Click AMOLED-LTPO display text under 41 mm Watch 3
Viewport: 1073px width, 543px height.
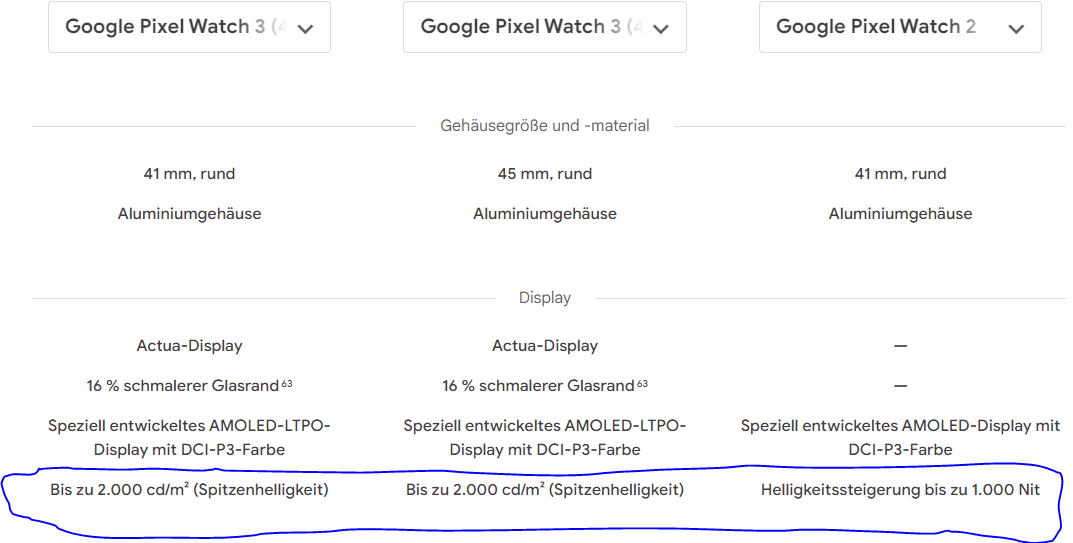pos(190,438)
